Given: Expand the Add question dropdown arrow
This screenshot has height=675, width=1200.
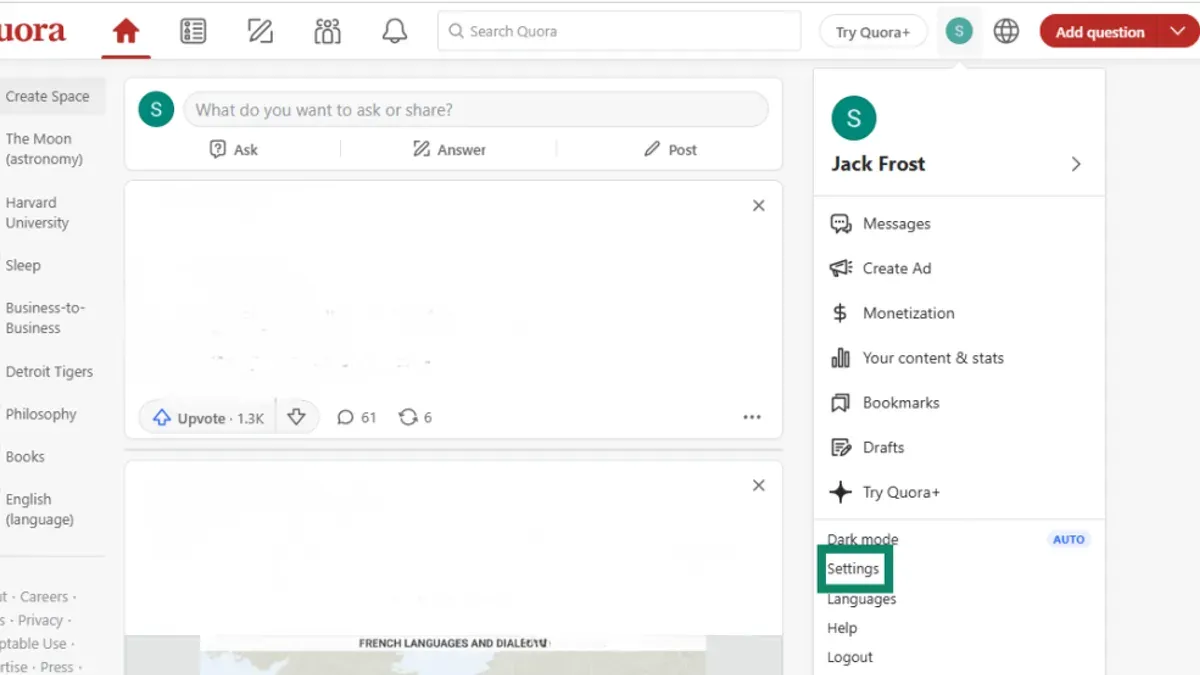Looking at the screenshot, I should tap(1178, 32).
